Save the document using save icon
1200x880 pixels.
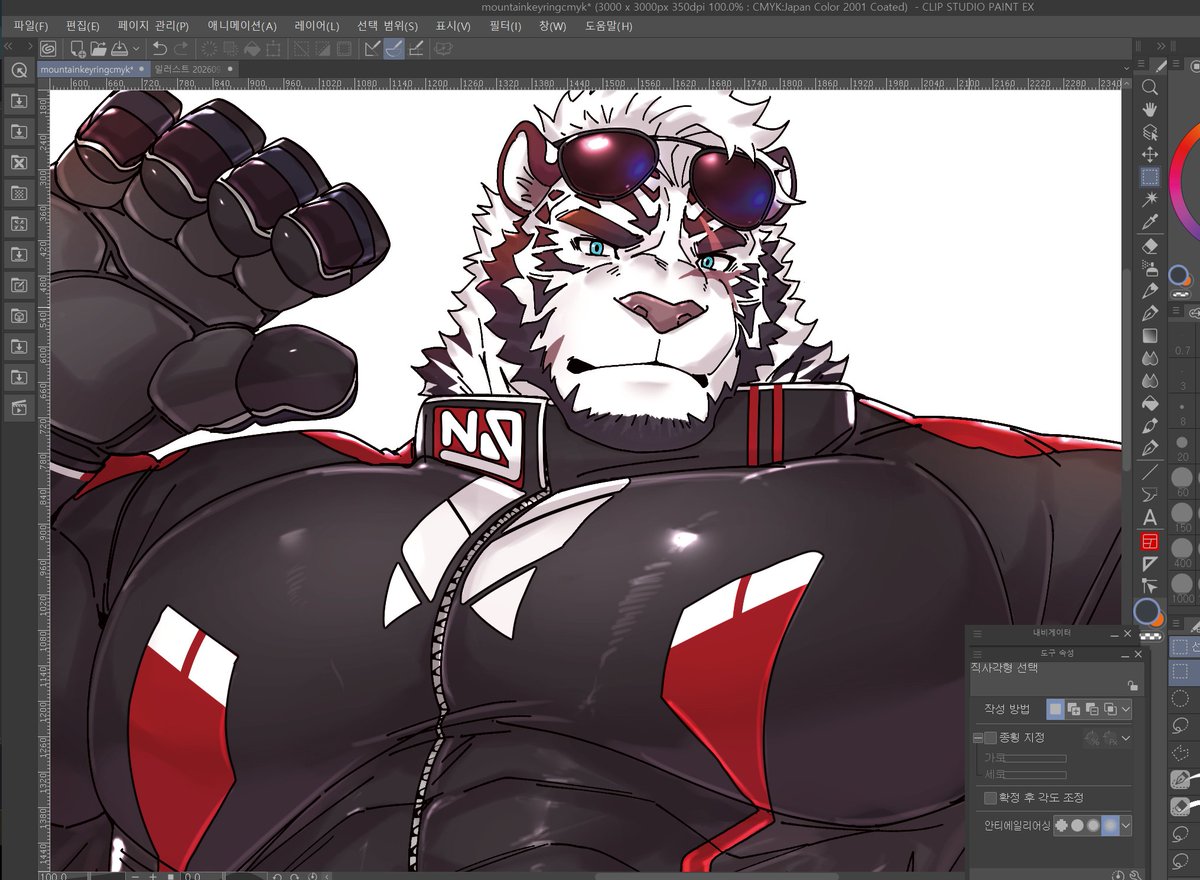pos(119,48)
